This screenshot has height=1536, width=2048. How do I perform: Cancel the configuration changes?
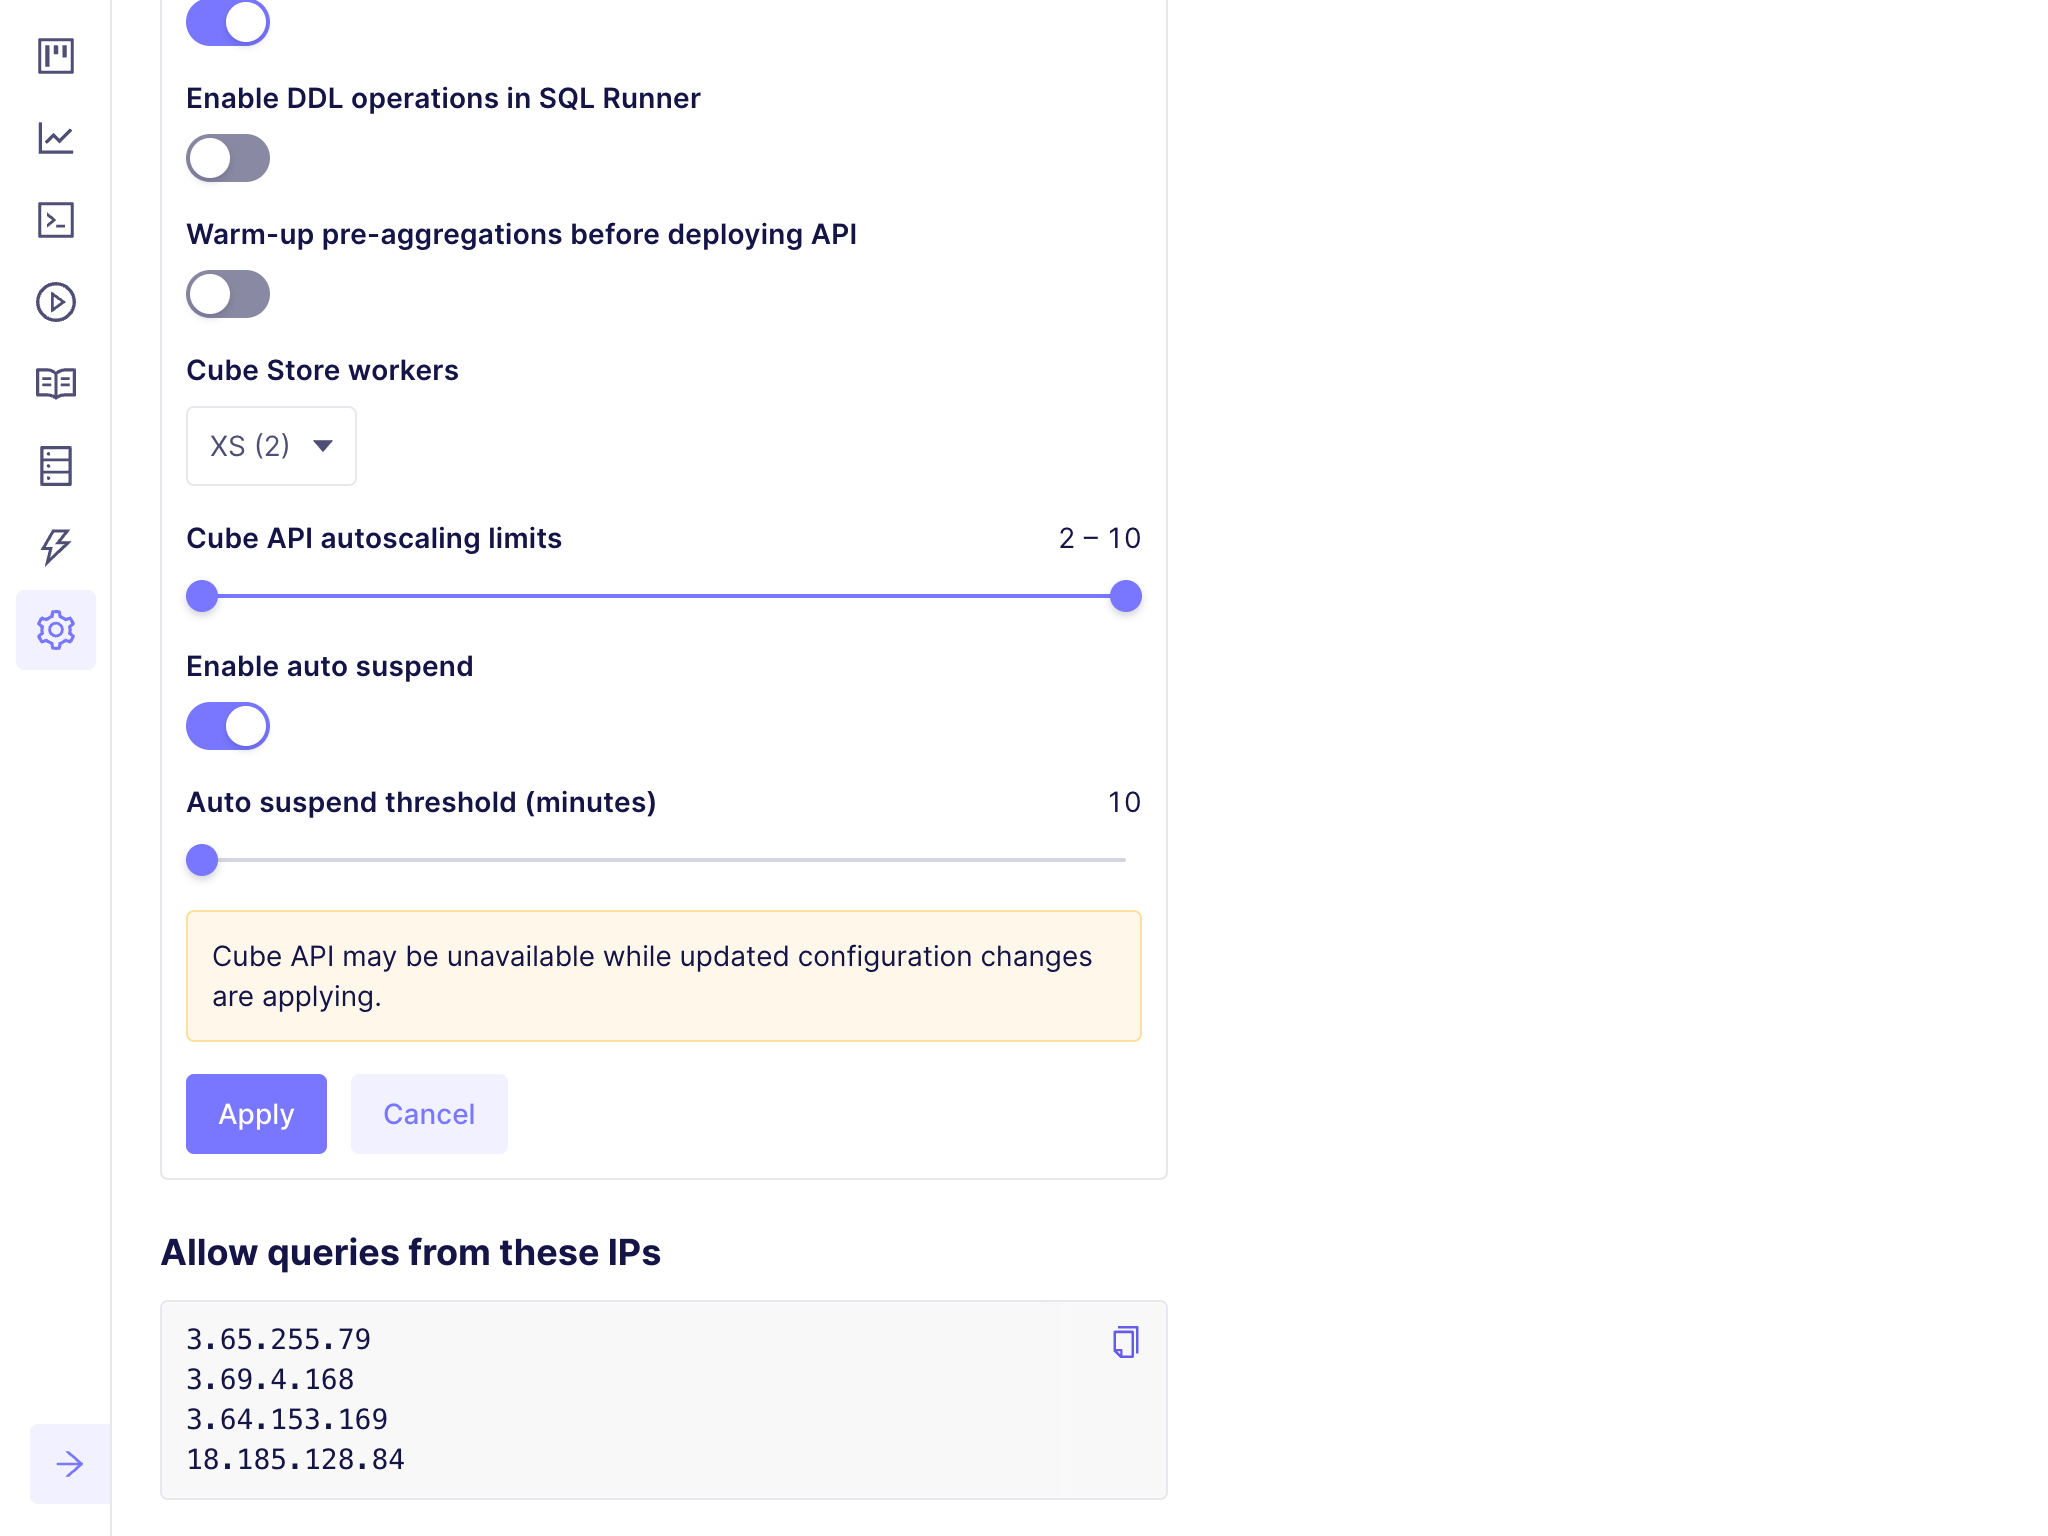[x=429, y=1114]
